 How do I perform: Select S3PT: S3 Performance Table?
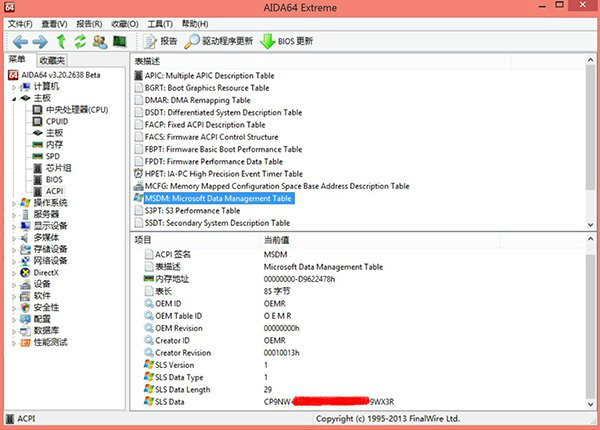pyautogui.click(x=192, y=211)
